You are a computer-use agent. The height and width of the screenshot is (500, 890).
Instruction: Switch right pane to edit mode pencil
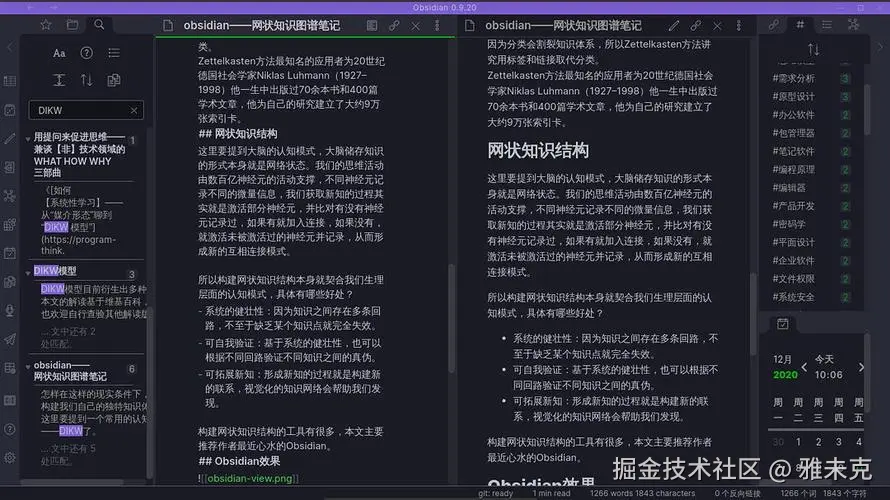point(674,26)
